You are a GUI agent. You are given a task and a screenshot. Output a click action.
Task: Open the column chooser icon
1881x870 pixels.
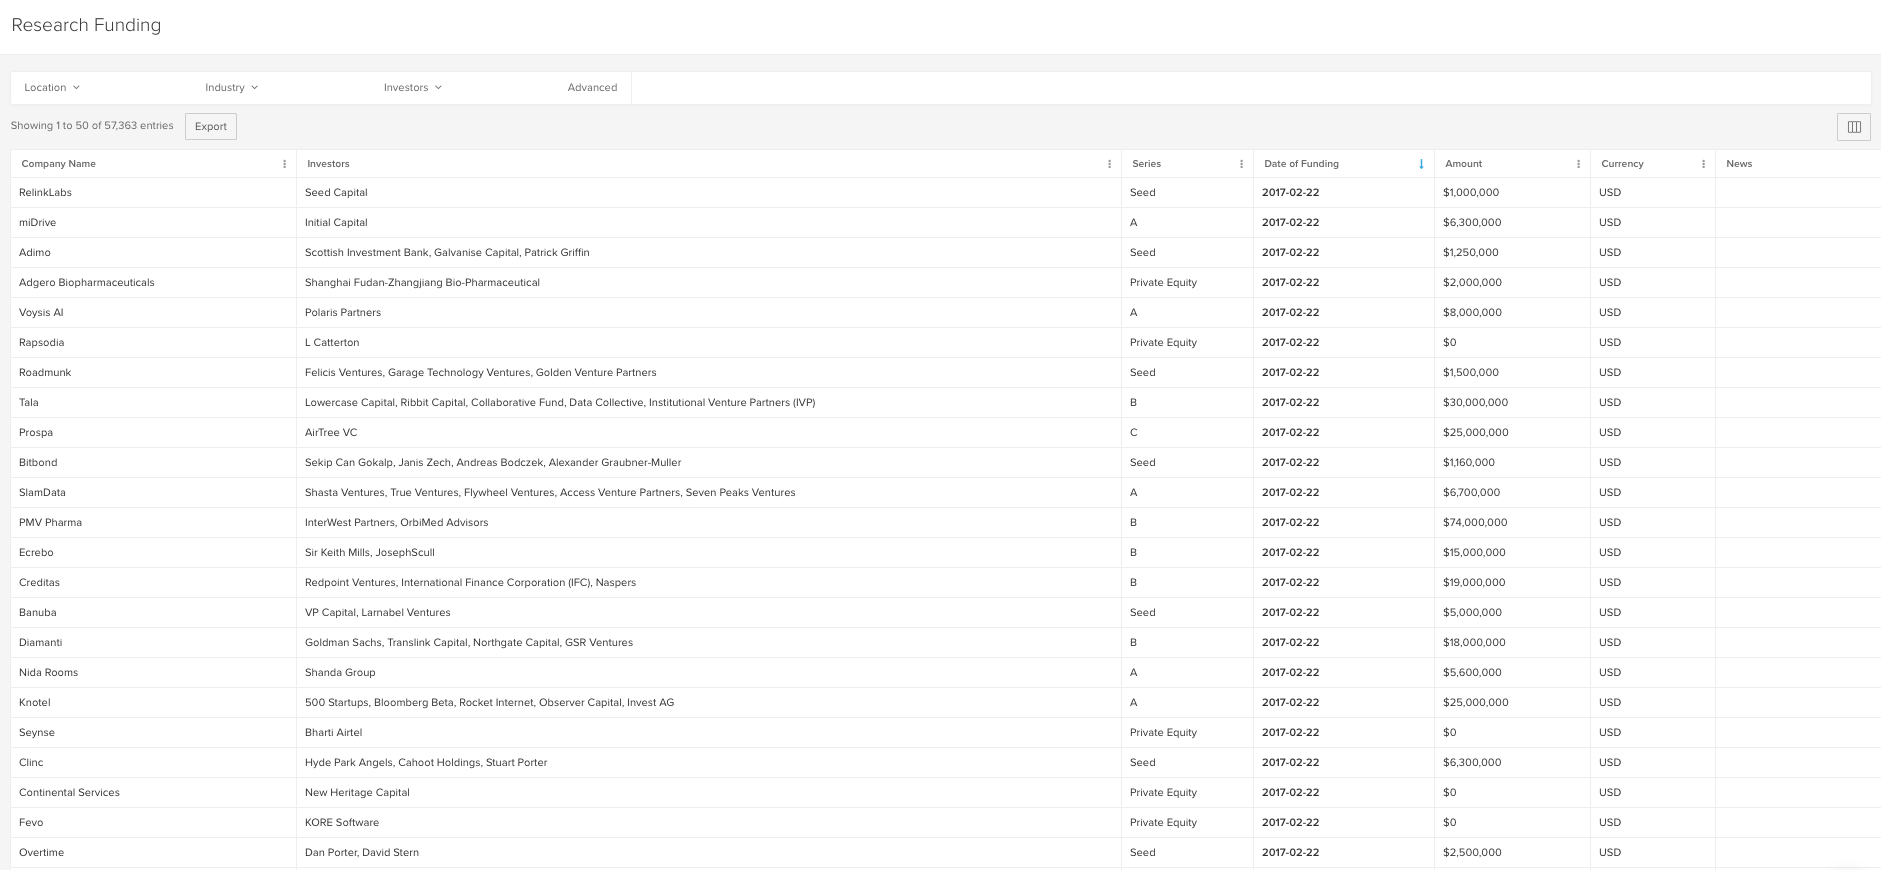(x=1853, y=126)
